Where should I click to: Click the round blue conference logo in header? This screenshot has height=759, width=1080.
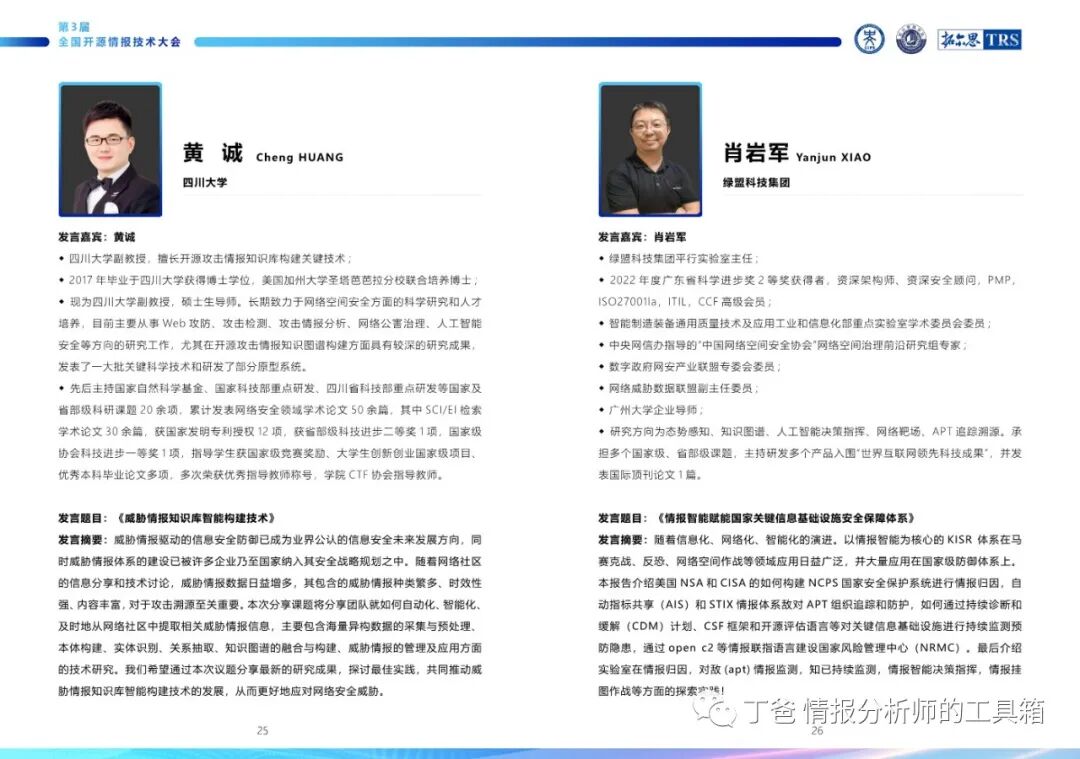[x=869, y=39]
